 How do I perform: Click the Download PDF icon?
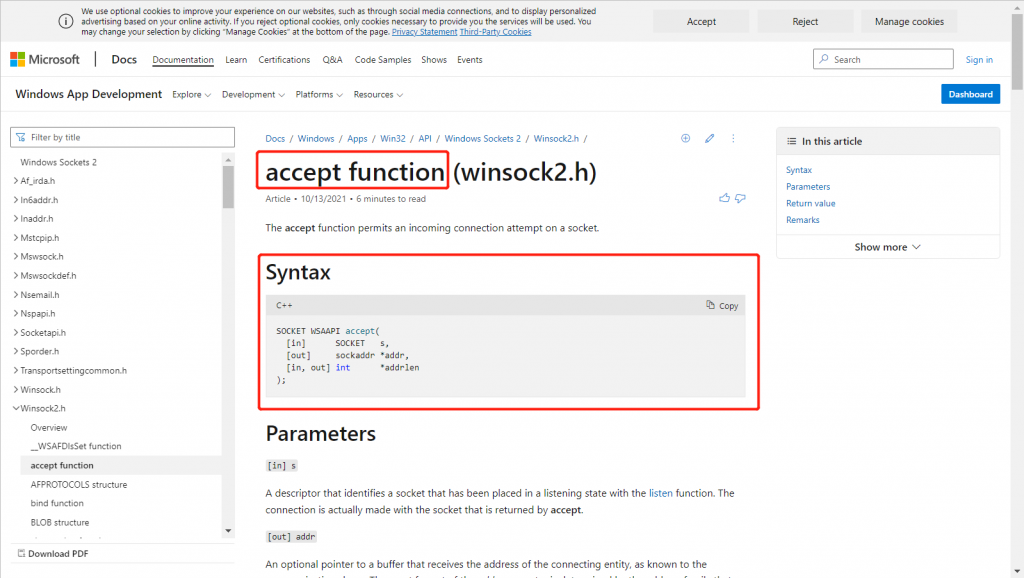click(20, 553)
